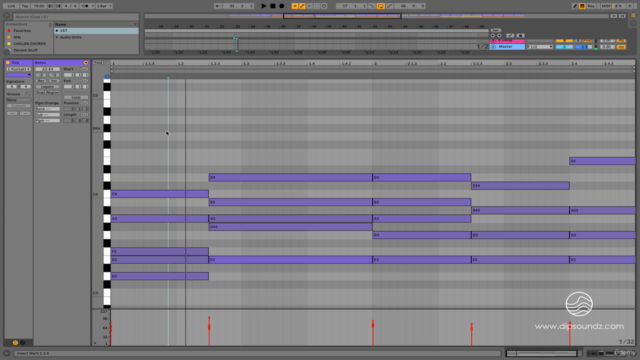The image size is (640, 360).
Task: Click the Arrangement Record button
Action: (282, 6)
